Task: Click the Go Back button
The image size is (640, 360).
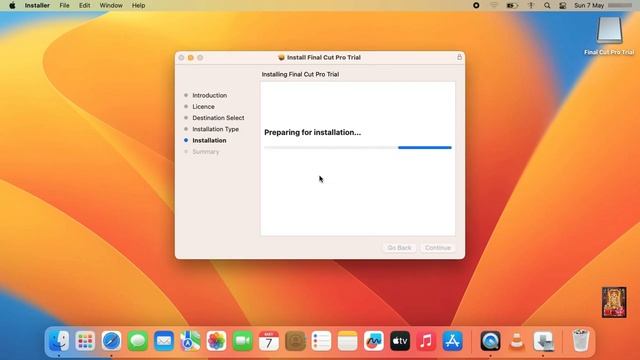Action: [x=399, y=248]
